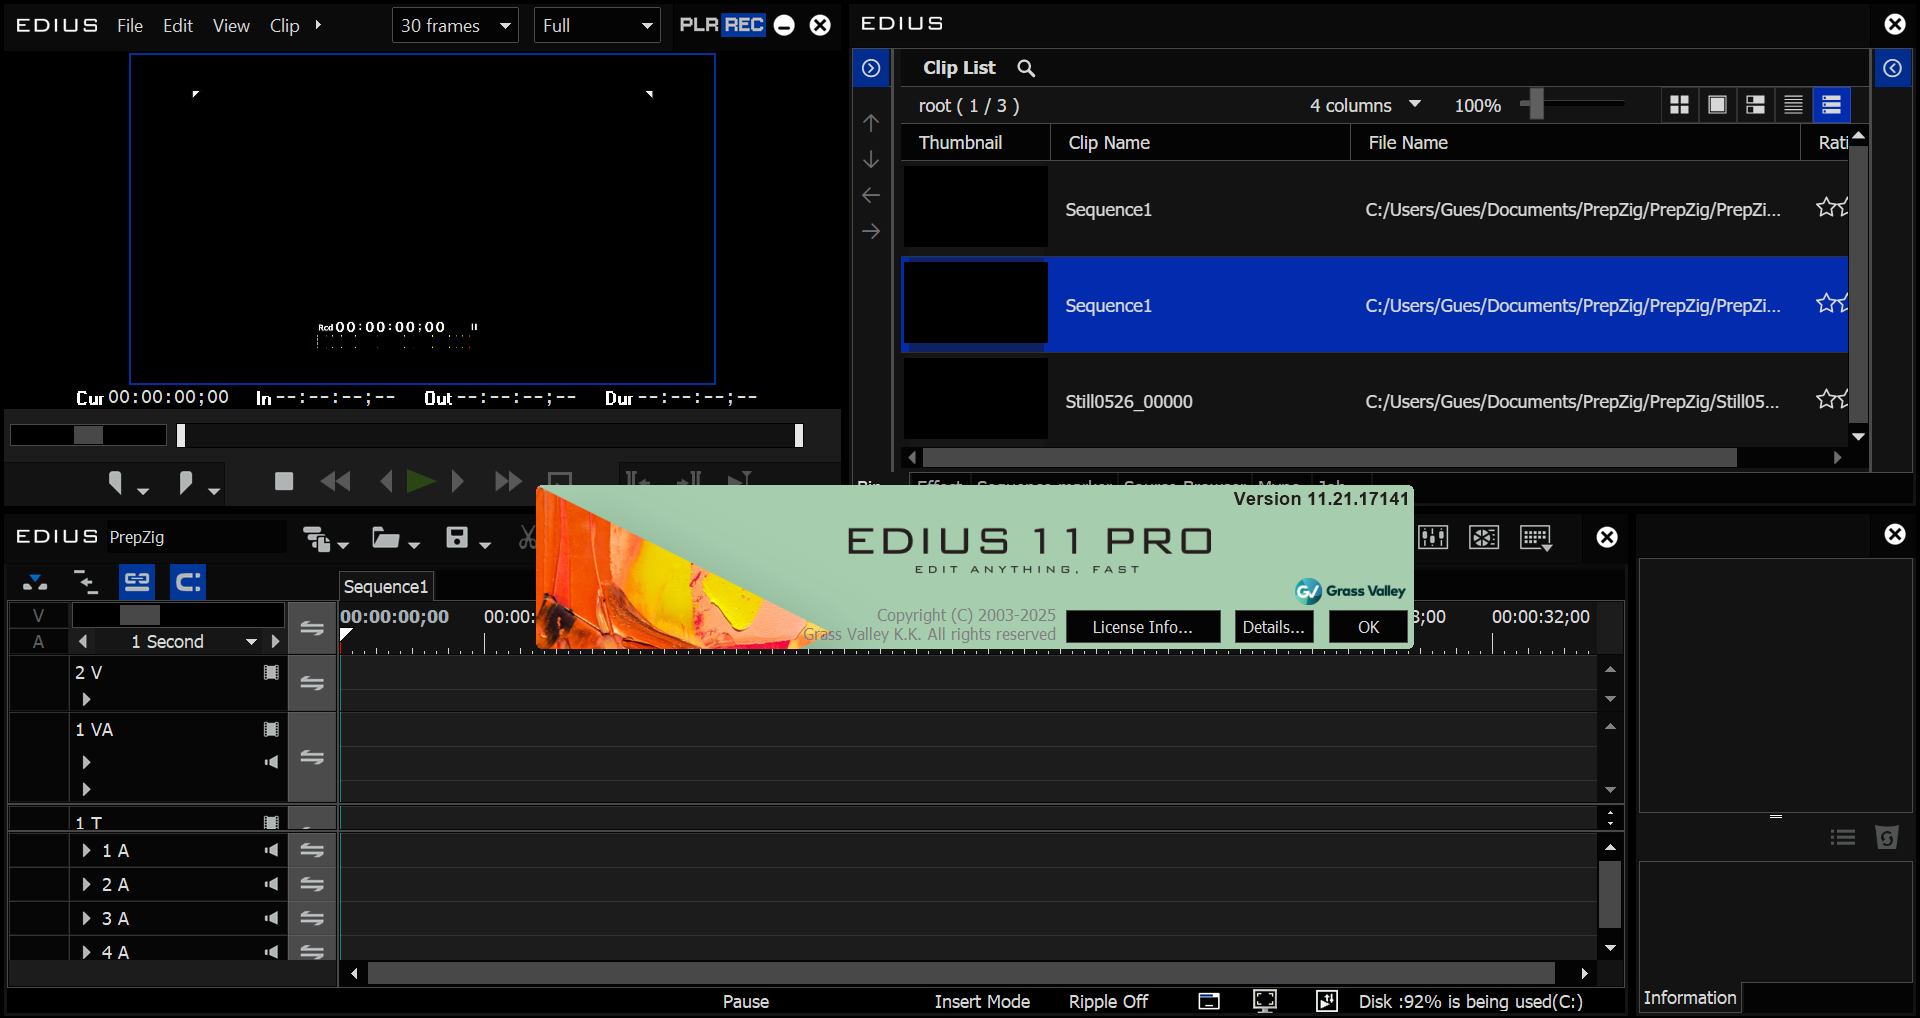This screenshot has height=1018, width=1920.
Task: Open the Set Out dropdown arrow
Action: click(x=214, y=491)
